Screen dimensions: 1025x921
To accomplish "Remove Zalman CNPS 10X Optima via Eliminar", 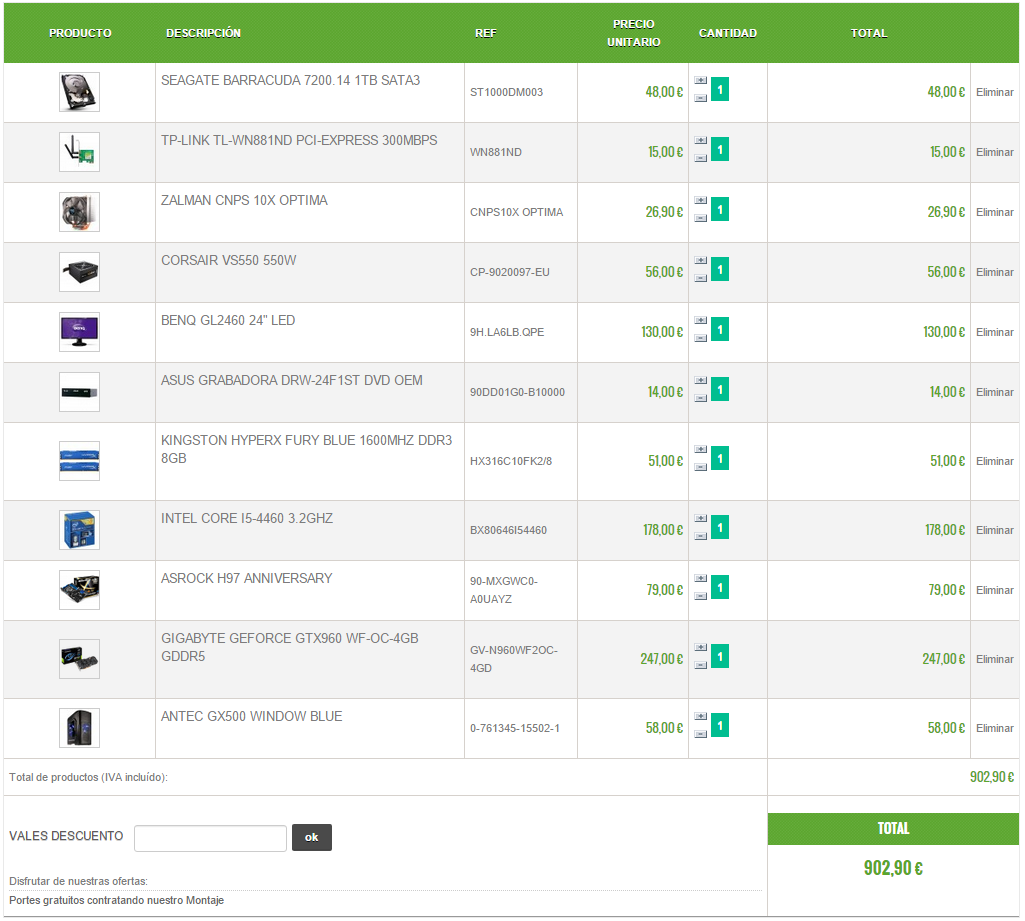I will point(994,213).
